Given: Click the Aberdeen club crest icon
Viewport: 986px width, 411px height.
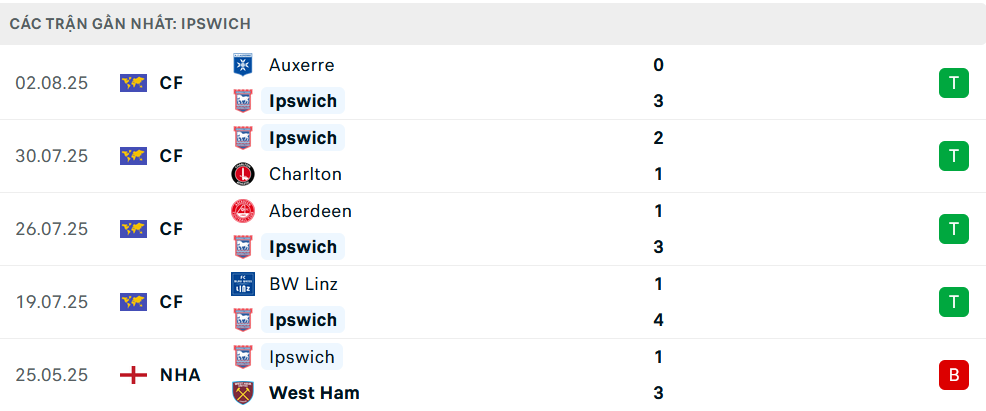Looking at the screenshot, I should click(243, 211).
